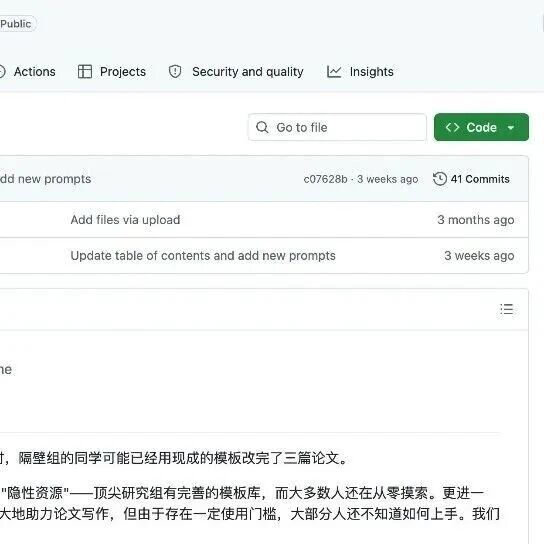
Task: Click the Security shield icon
Action: point(175,72)
